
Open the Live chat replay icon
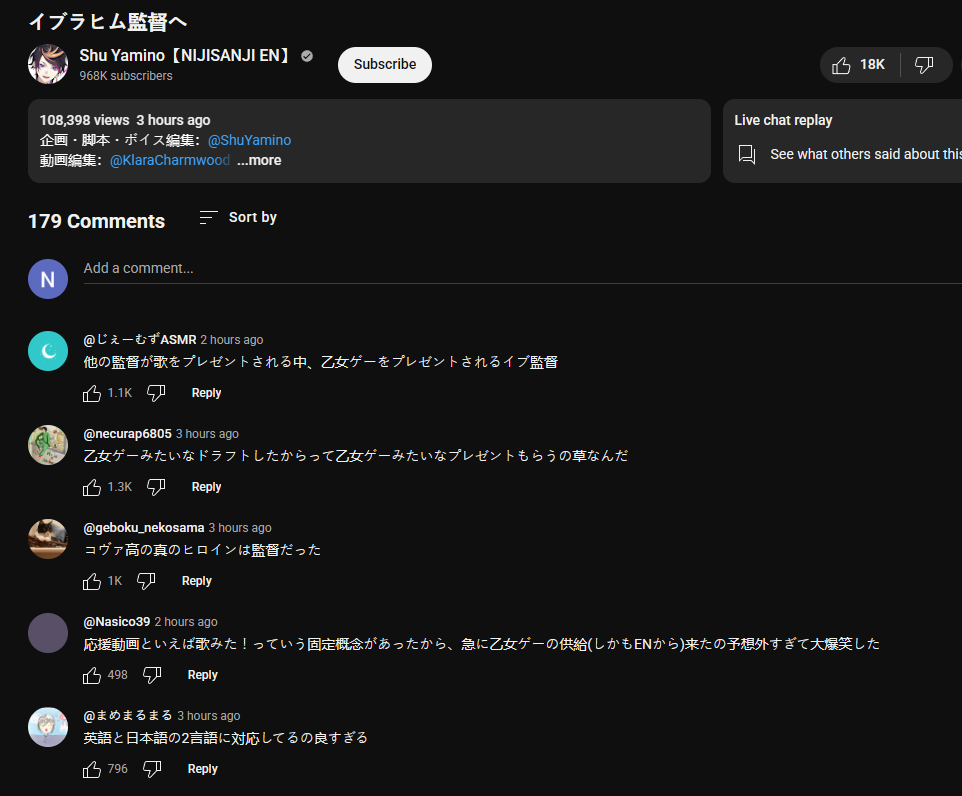747,154
